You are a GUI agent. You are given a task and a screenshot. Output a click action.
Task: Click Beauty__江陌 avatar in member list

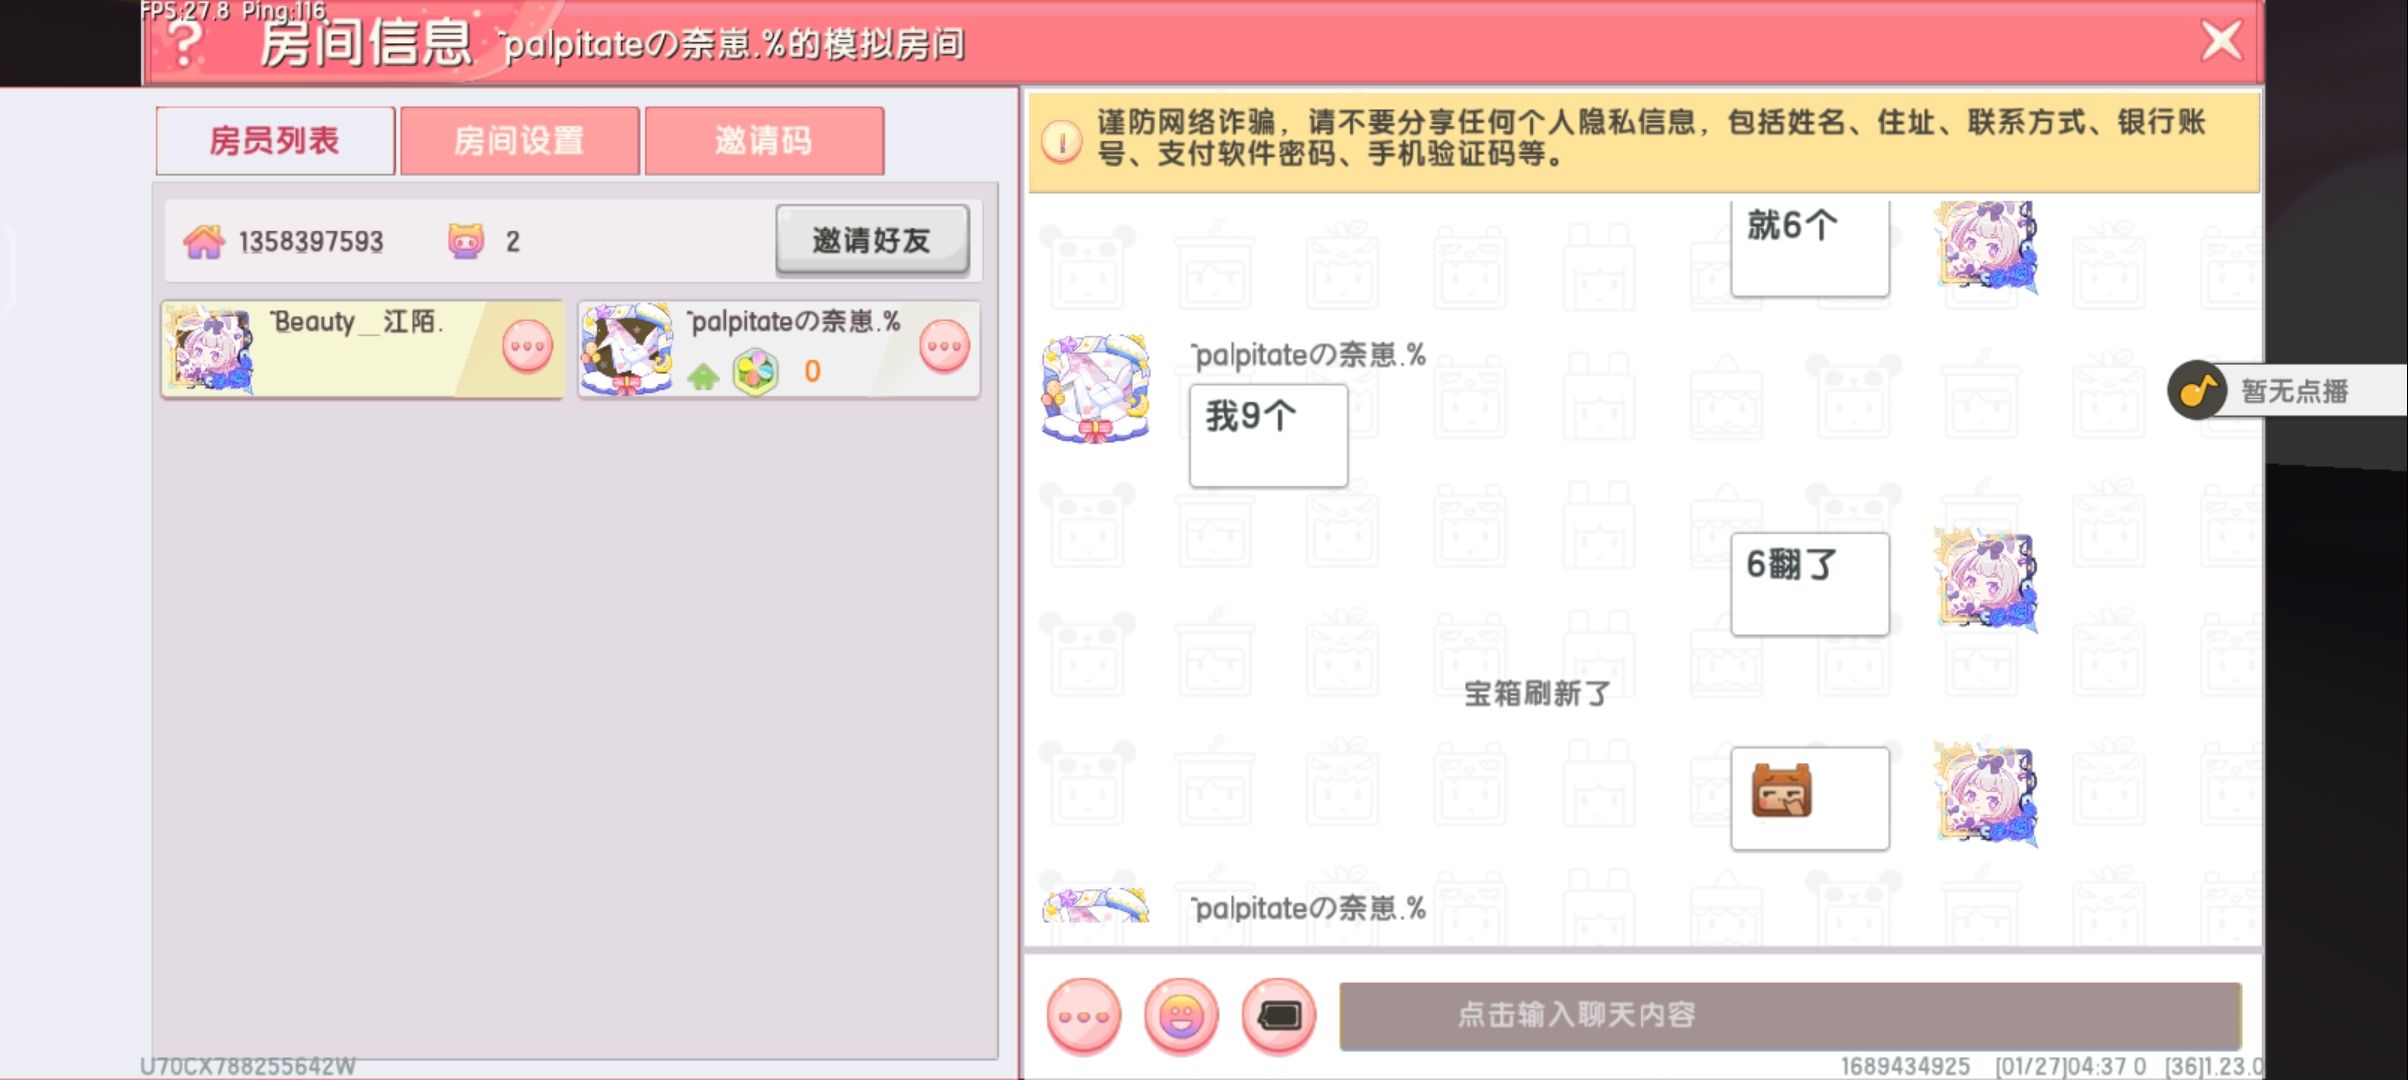click(211, 349)
